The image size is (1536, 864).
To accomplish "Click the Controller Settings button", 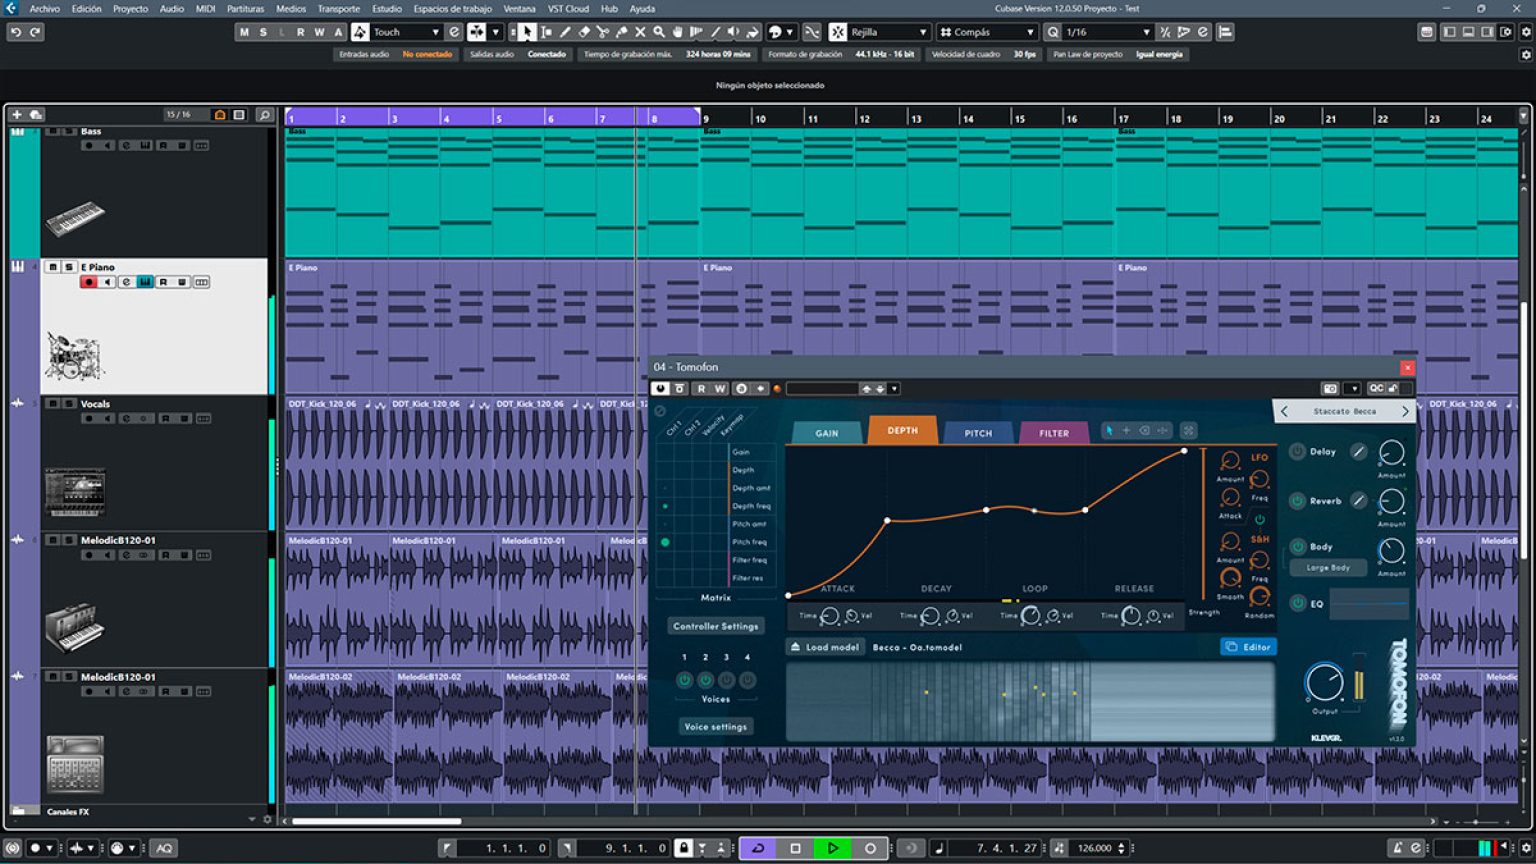I will (715, 626).
